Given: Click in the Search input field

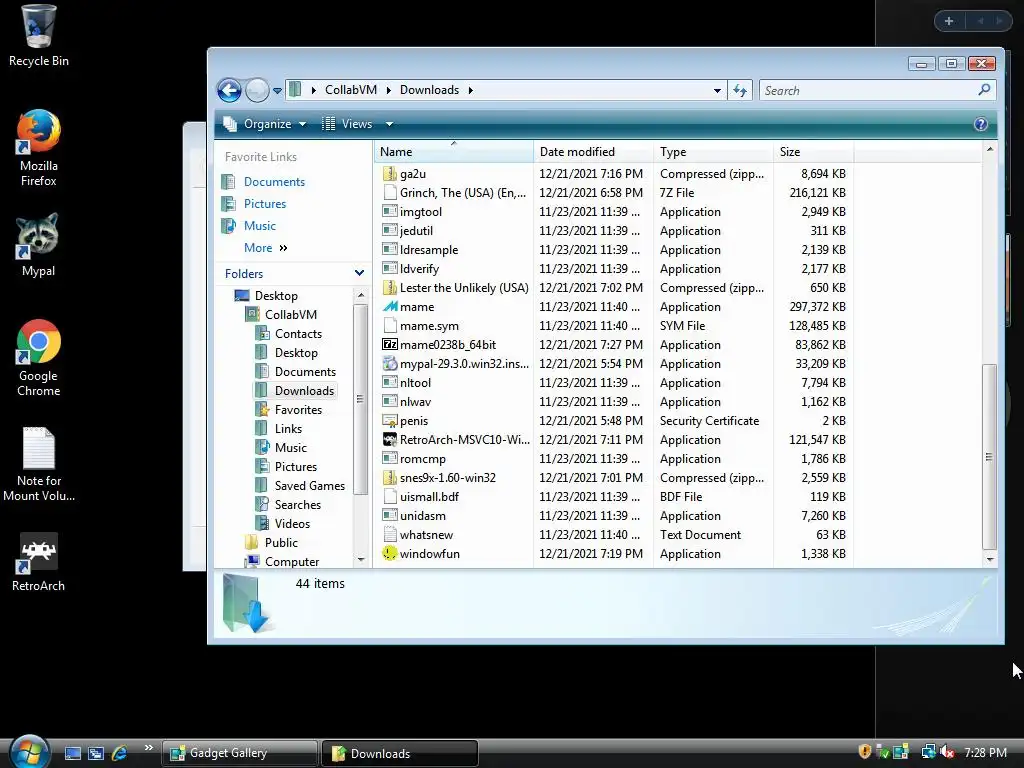Looking at the screenshot, I should click(867, 91).
